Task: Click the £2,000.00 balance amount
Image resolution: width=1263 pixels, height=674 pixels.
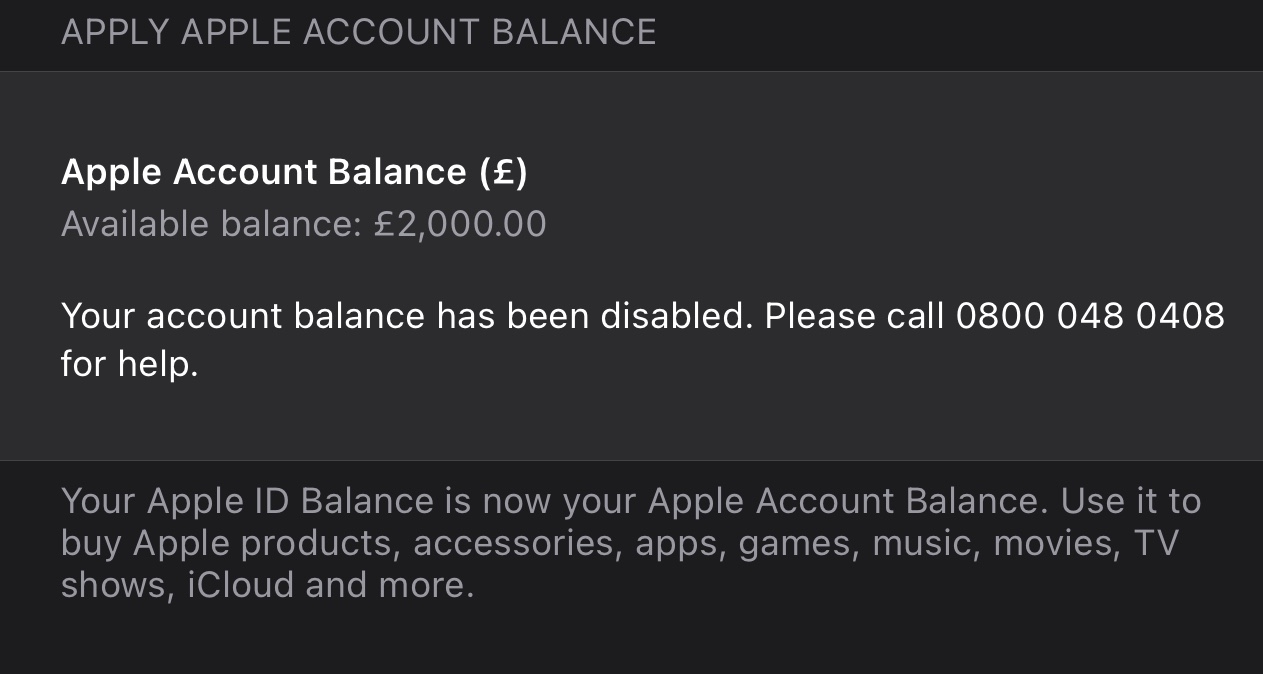Action: click(460, 224)
